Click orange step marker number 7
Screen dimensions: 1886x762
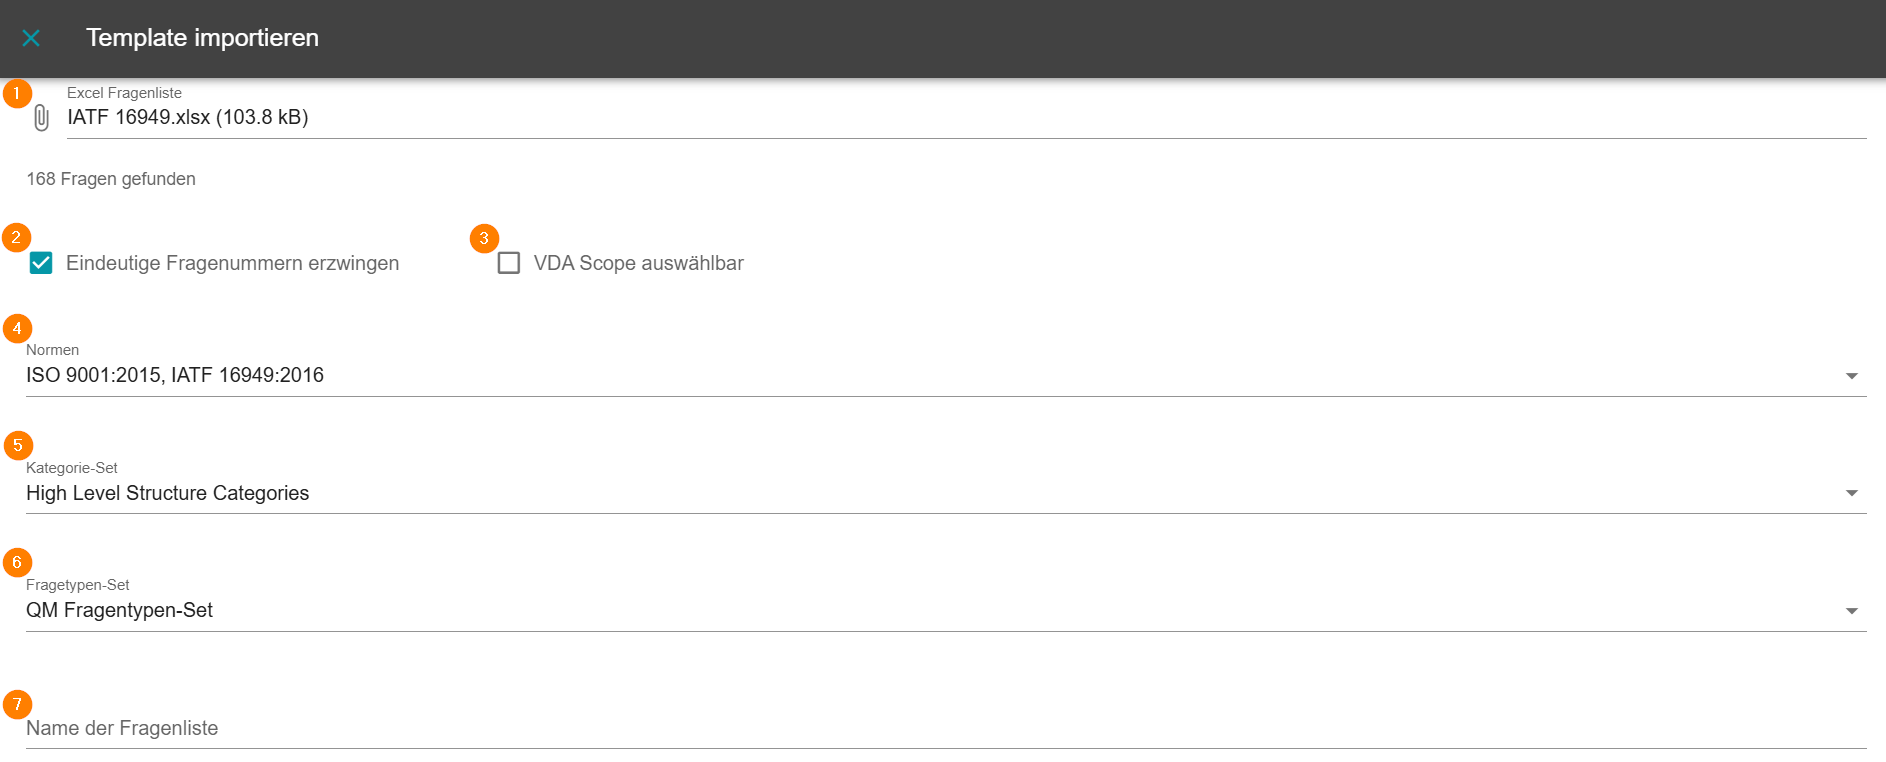[17, 704]
